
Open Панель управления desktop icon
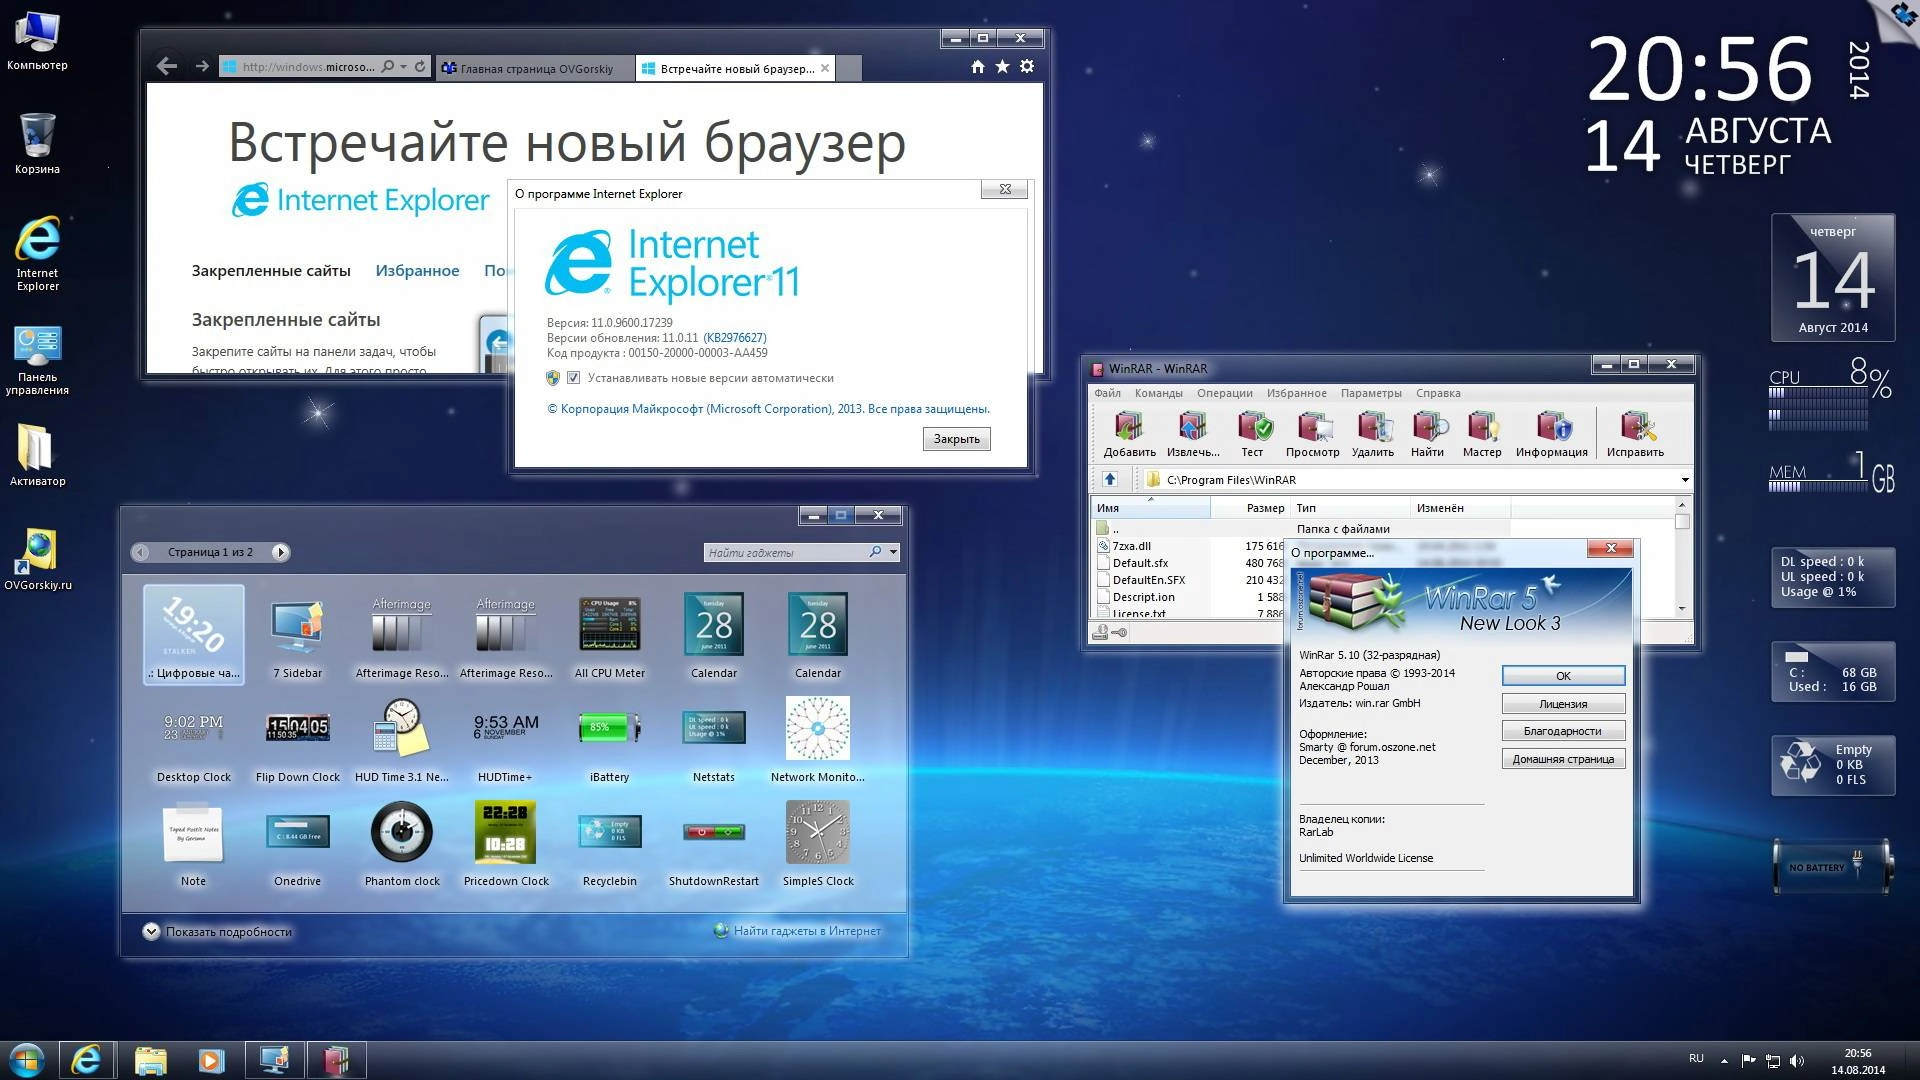pyautogui.click(x=37, y=360)
